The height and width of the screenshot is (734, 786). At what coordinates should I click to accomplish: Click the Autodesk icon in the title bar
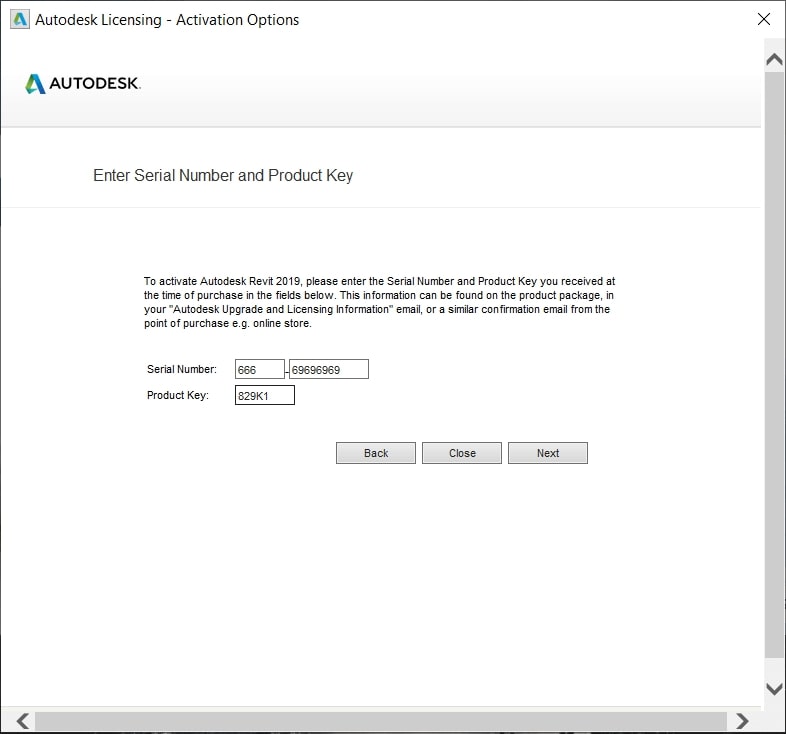pos(18,19)
